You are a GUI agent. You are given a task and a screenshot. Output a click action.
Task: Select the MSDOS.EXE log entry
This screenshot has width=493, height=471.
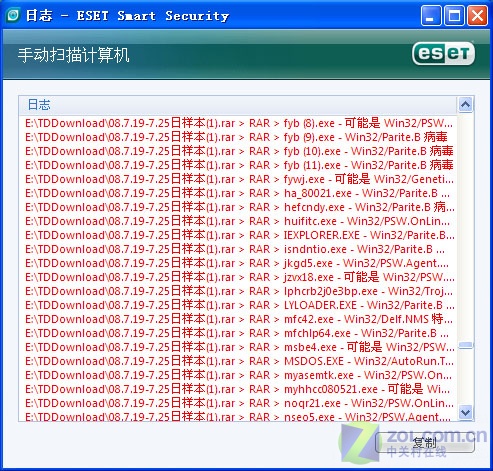(239, 361)
